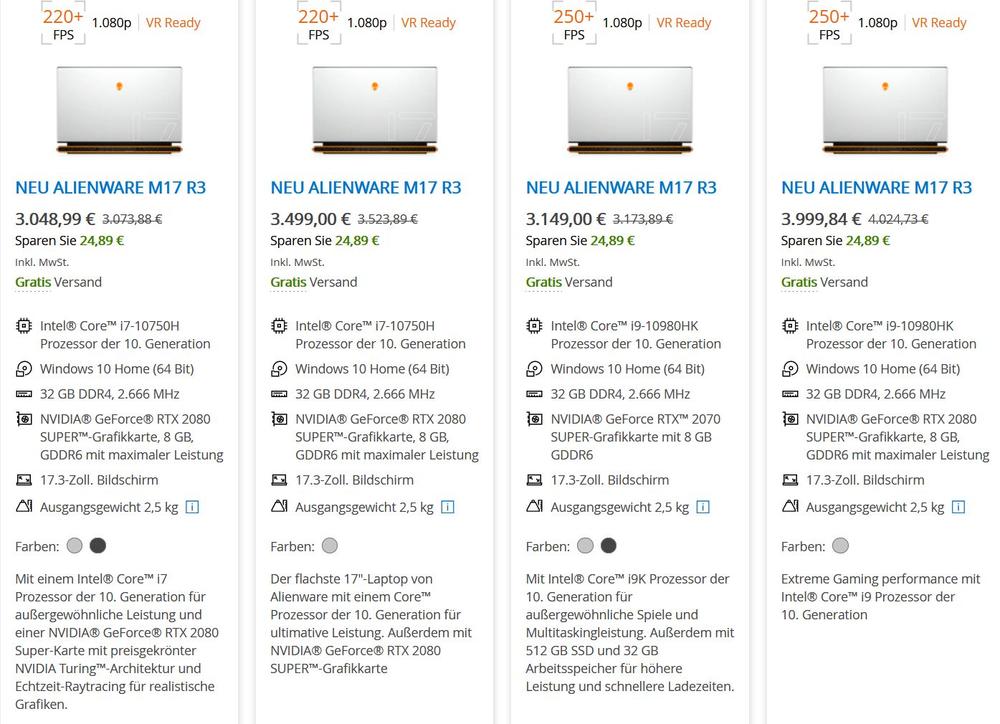Click VR Ready label on fourth laptop
Viewport: 1000px width, 724px height.
coord(939,23)
